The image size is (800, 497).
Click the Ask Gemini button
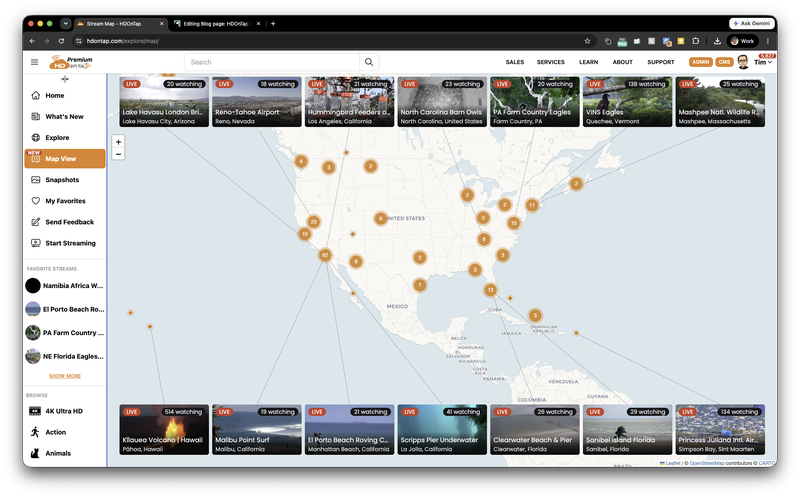pos(752,23)
